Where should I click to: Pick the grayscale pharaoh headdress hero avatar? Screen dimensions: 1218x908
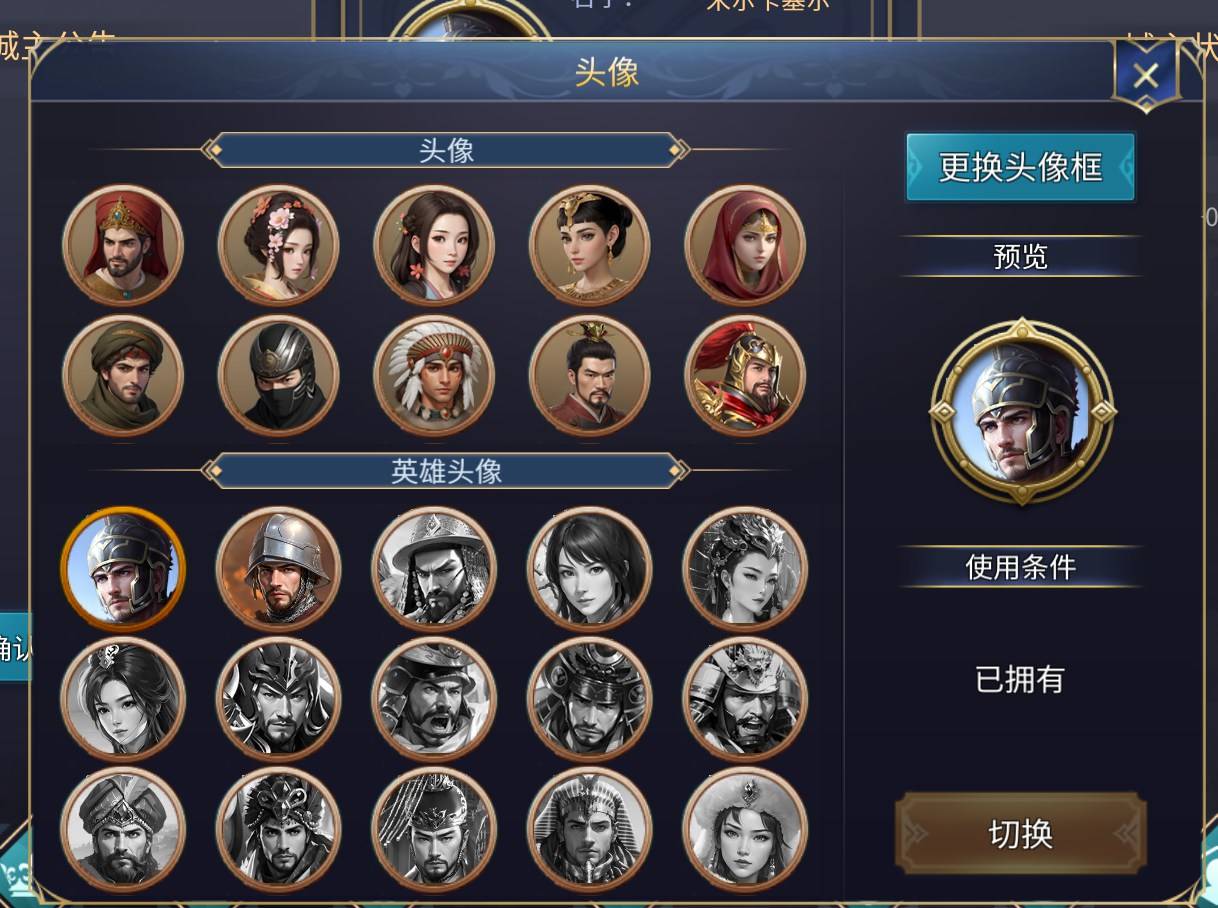click(590, 829)
